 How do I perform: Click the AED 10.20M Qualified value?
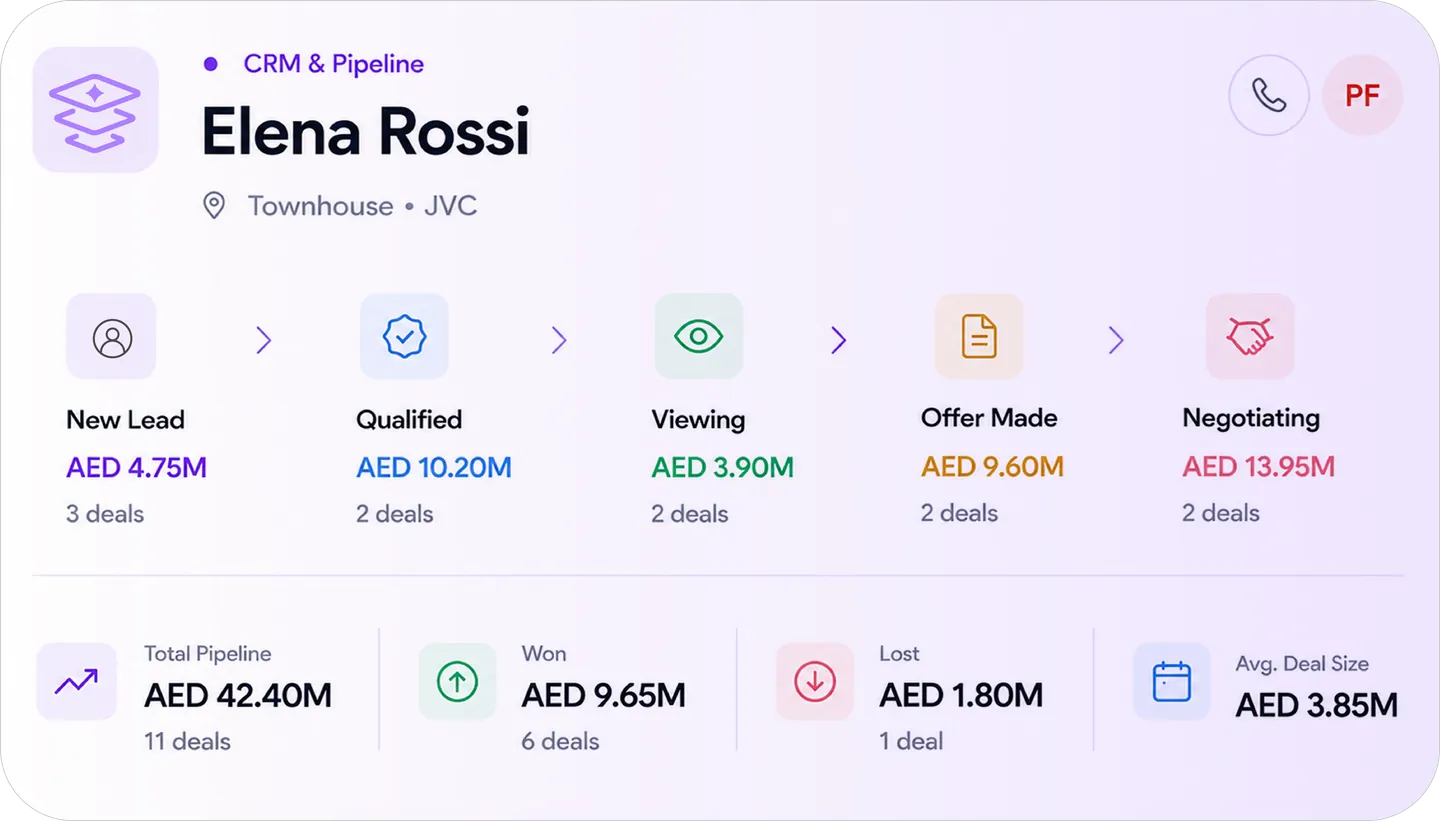tap(434, 468)
